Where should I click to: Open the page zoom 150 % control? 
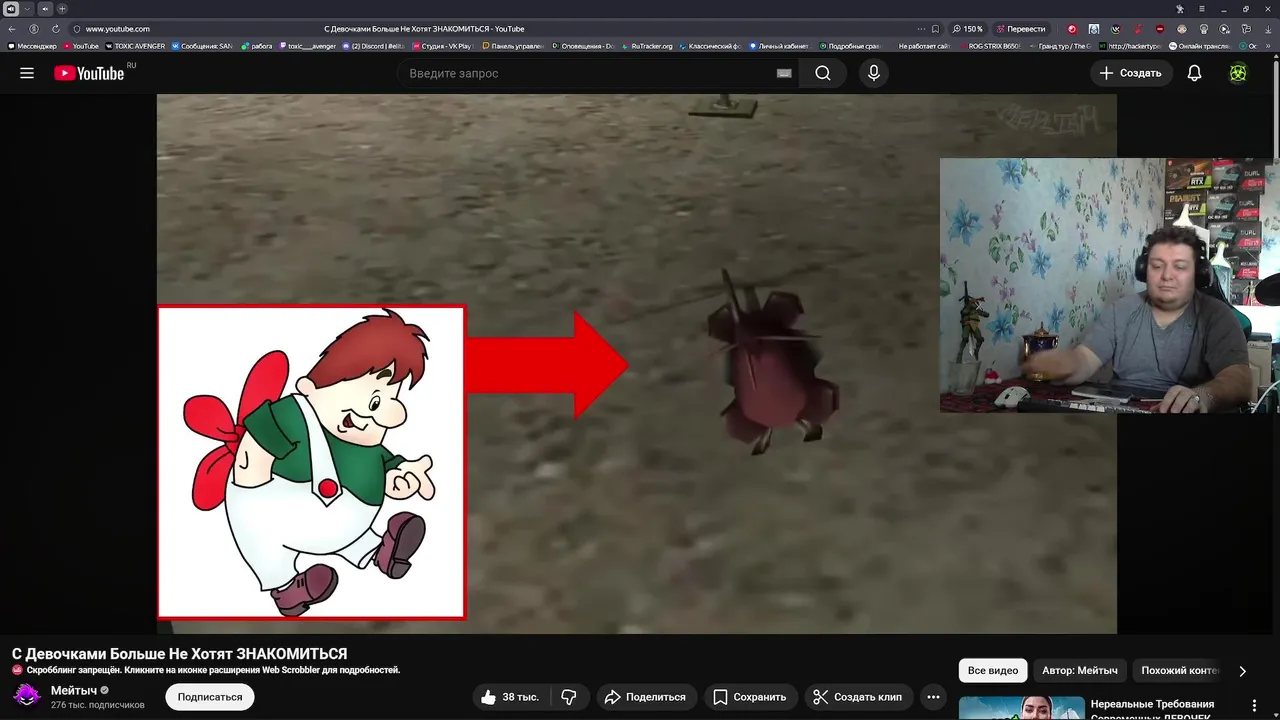tap(967, 29)
